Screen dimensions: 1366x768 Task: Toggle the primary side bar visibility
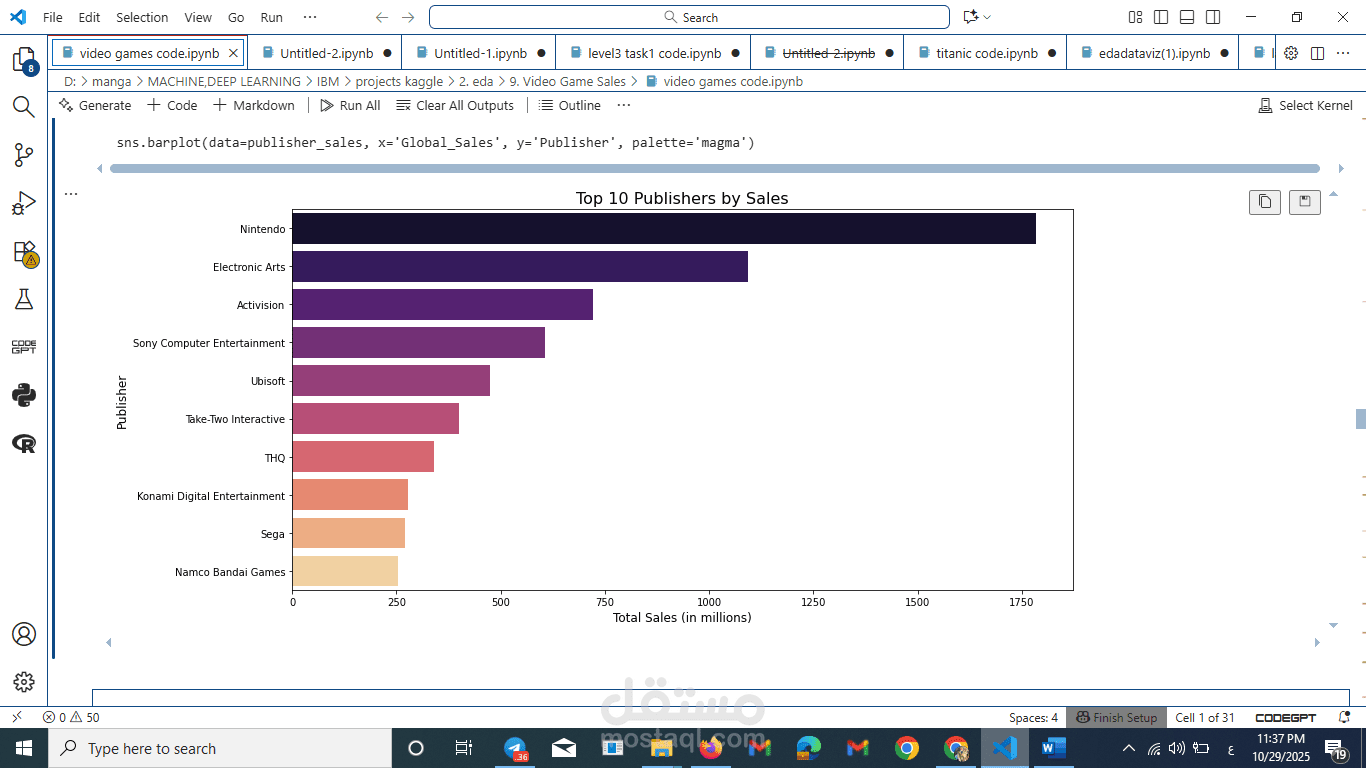click(x=1161, y=17)
